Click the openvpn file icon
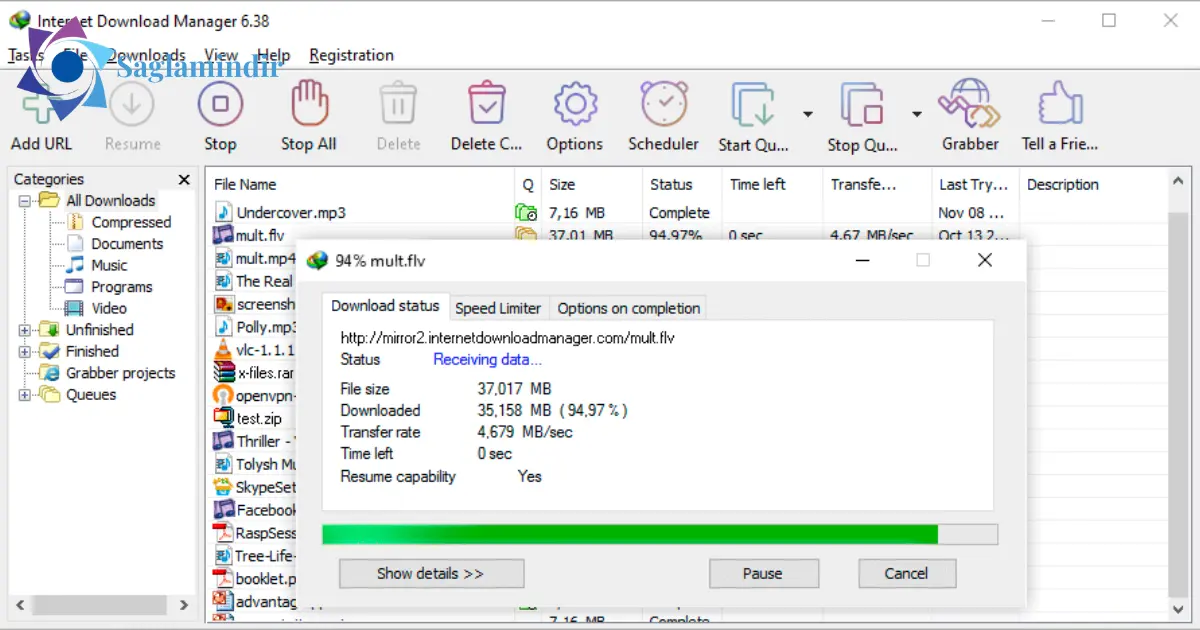This screenshot has height=630, width=1200. 223,396
